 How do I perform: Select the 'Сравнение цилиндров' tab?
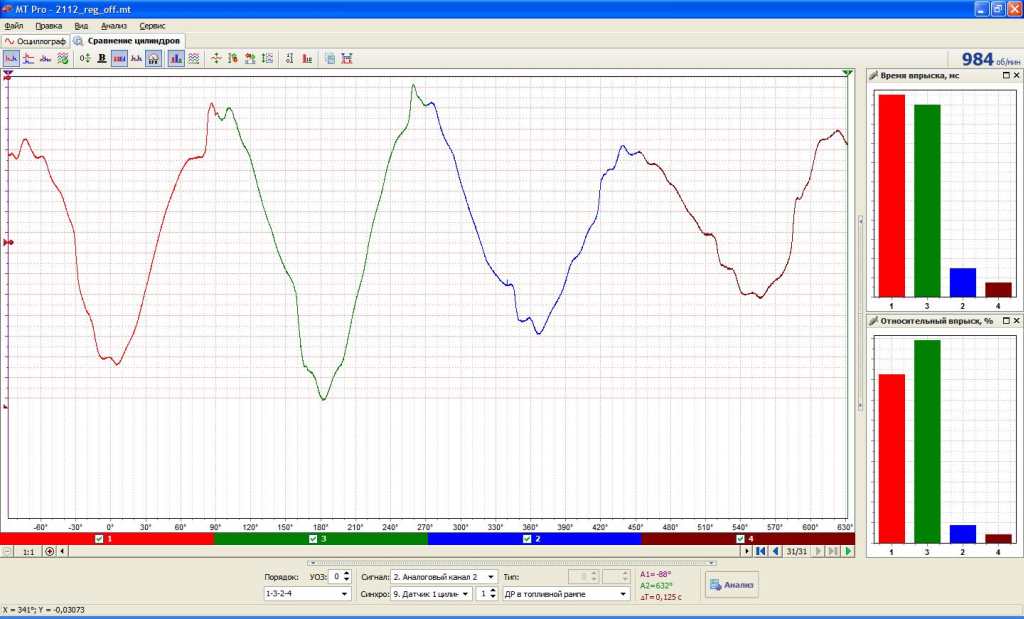coord(128,40)
